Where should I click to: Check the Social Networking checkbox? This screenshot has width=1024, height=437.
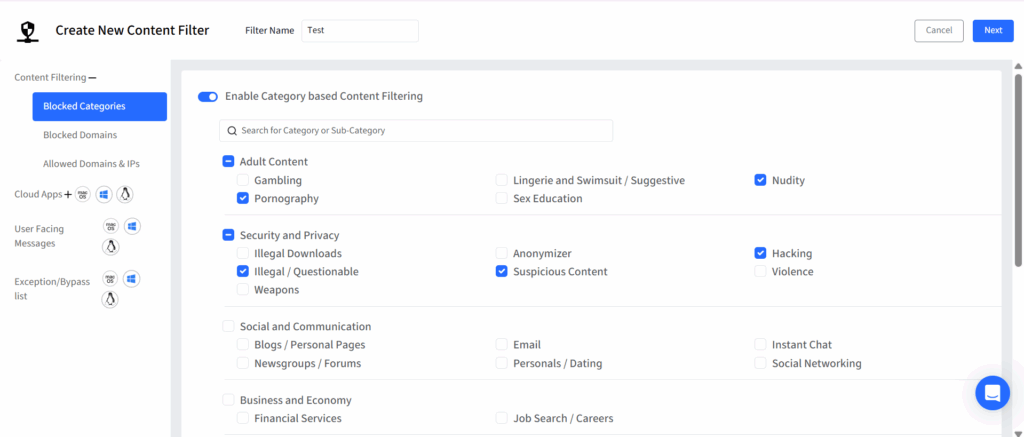click(761, 363)
